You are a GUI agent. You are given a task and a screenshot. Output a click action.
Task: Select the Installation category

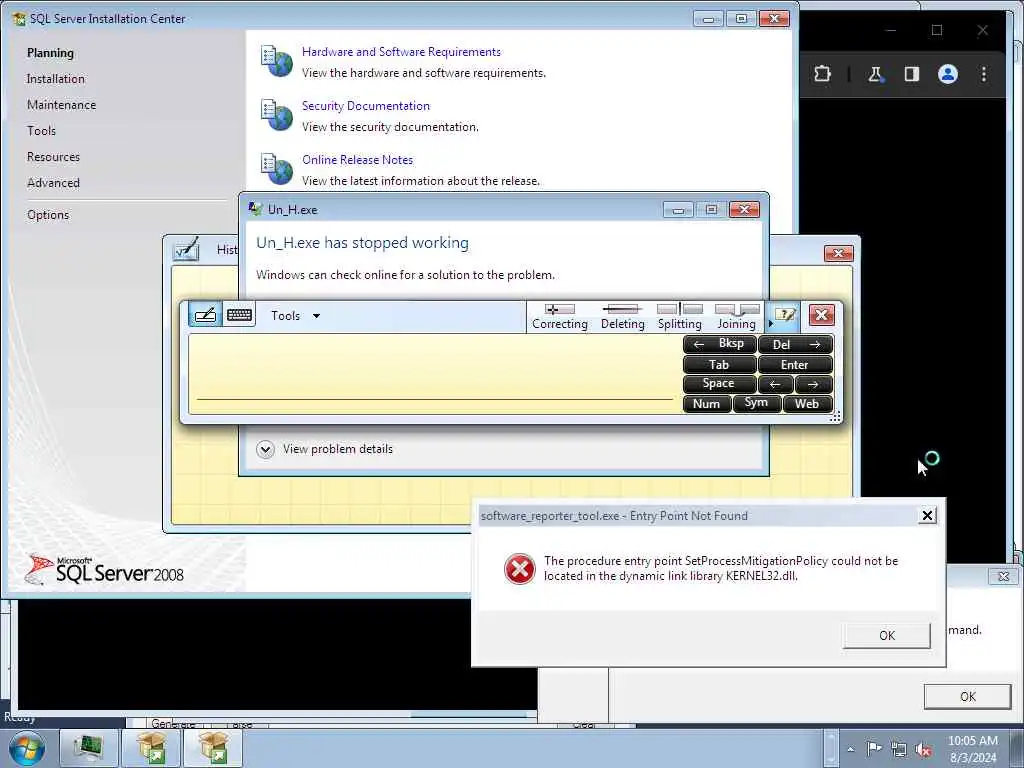tap(56, 79)
